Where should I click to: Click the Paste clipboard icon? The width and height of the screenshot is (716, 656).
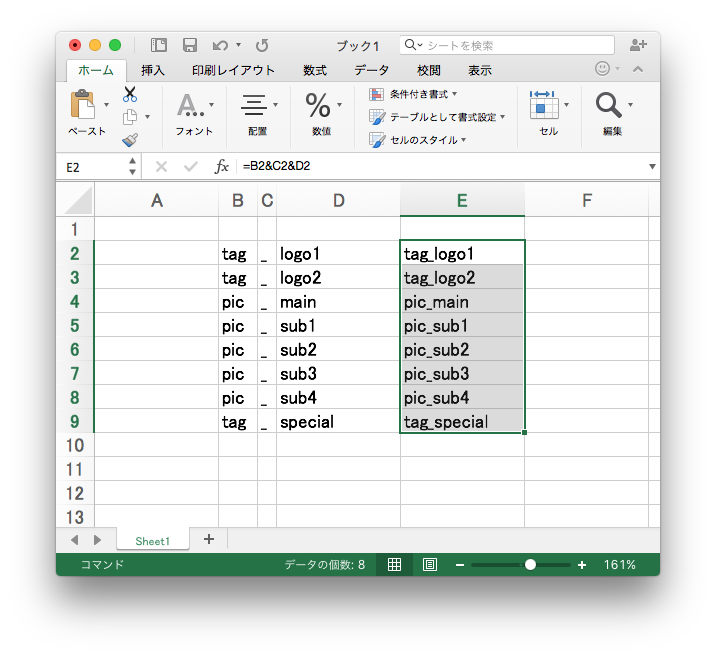82,105
